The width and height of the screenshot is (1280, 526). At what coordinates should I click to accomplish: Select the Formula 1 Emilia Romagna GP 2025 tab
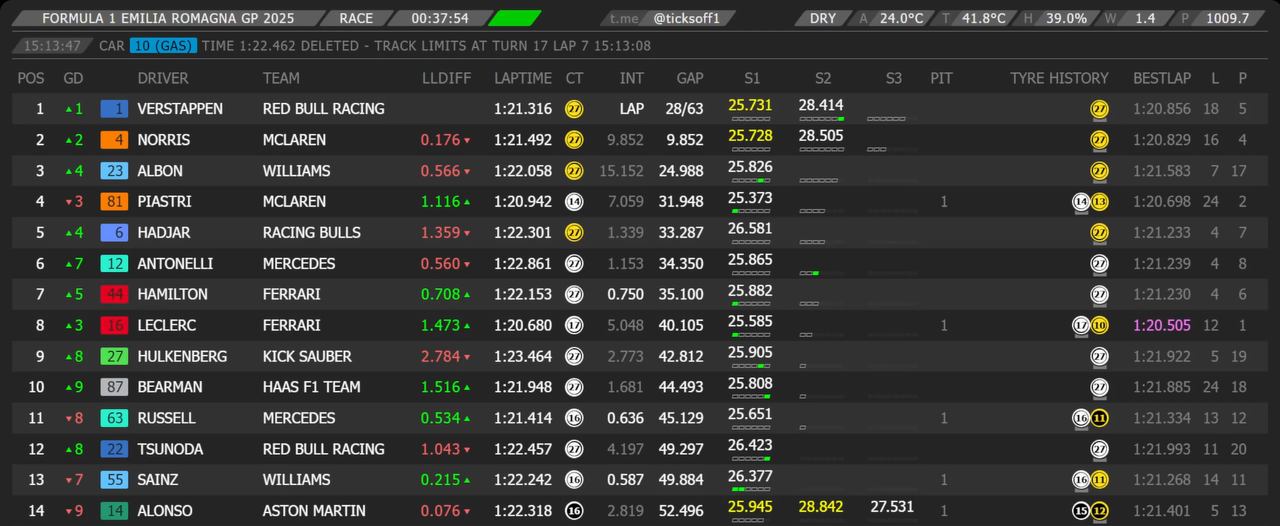pos(168,18)
